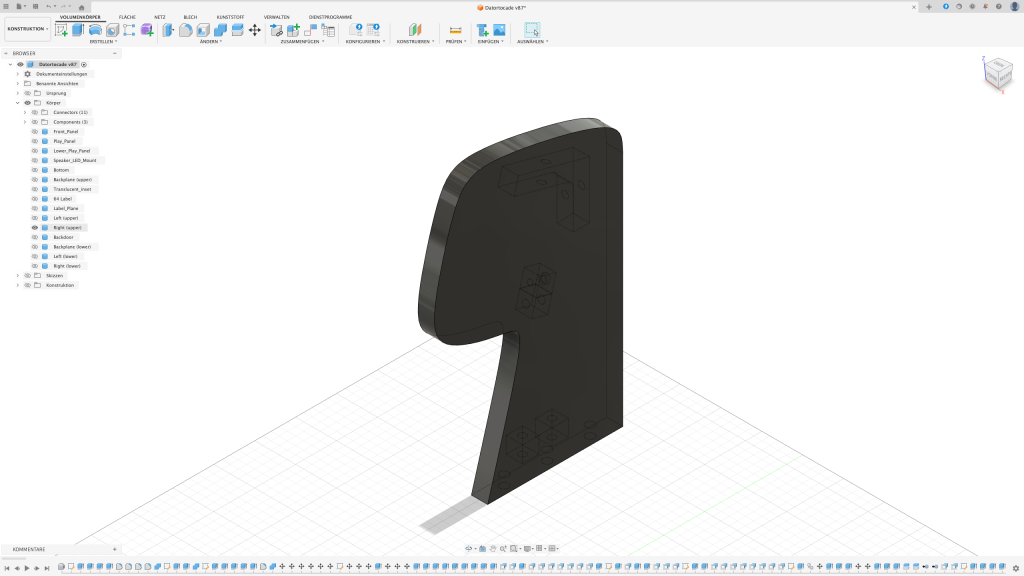
Task: Click the insert image icon under Einfügen
Action: pyautogui.click(x=499, y=30)
